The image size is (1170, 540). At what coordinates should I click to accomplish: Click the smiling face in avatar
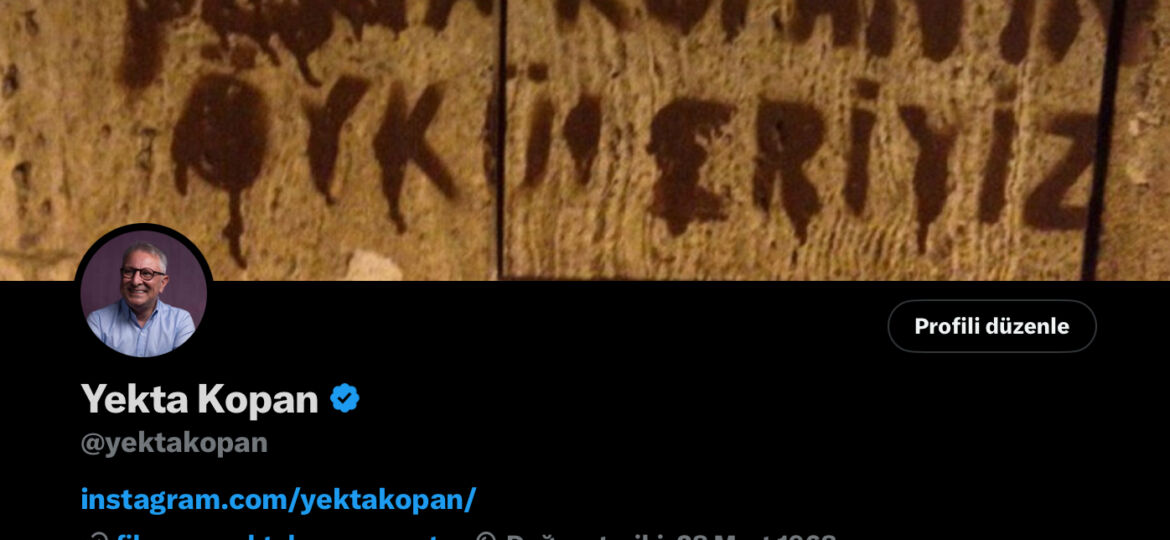143,274
